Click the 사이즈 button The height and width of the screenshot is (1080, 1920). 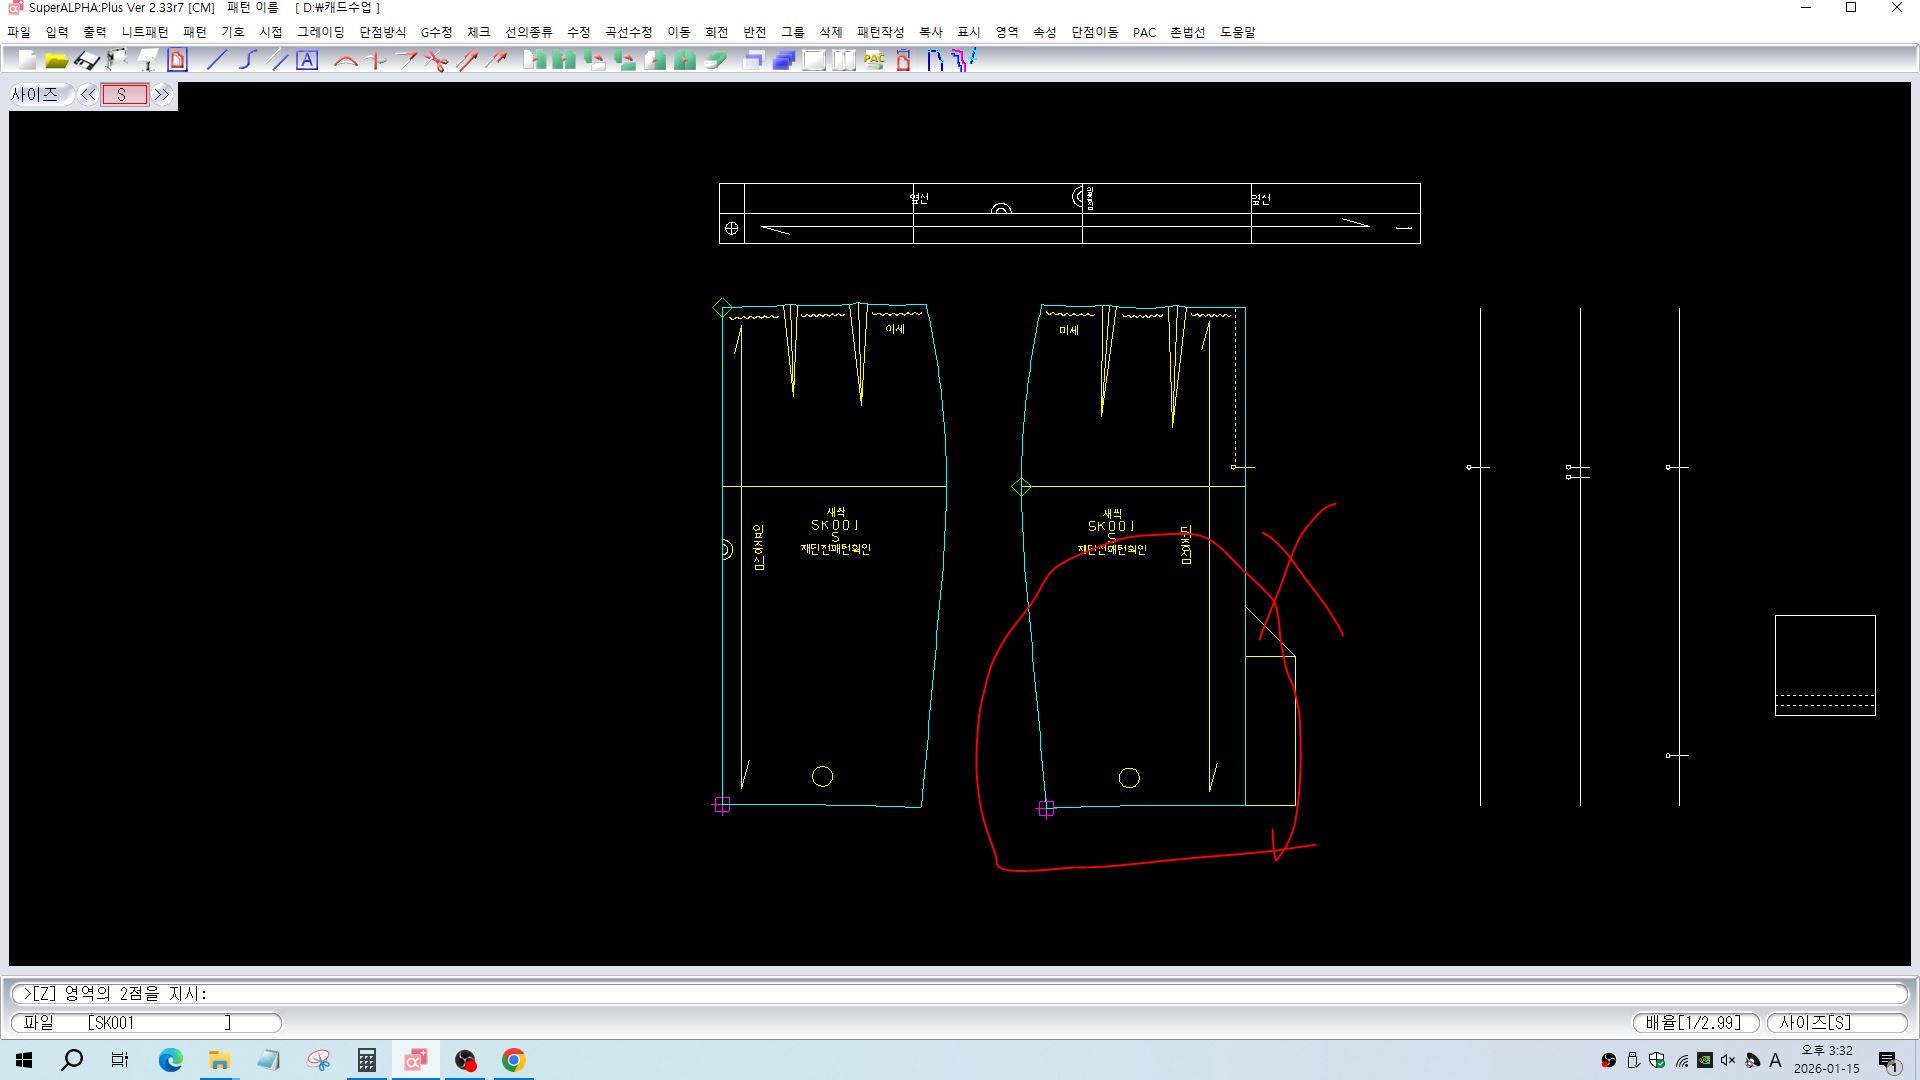click(x=35, y=95)
